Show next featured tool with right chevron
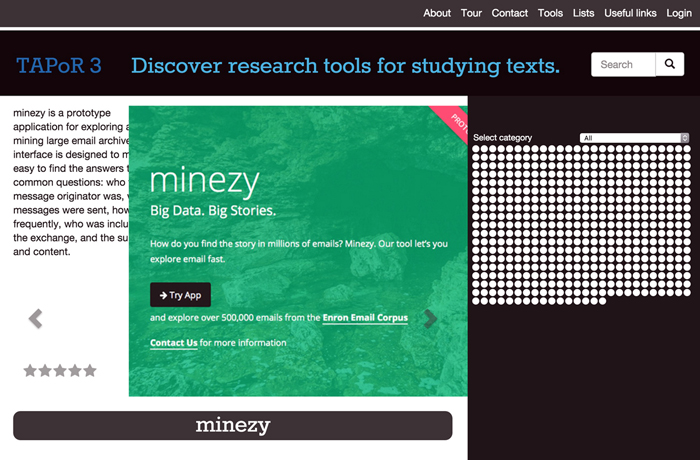Viewport: 700px width, 460px height. click(430, 319)
